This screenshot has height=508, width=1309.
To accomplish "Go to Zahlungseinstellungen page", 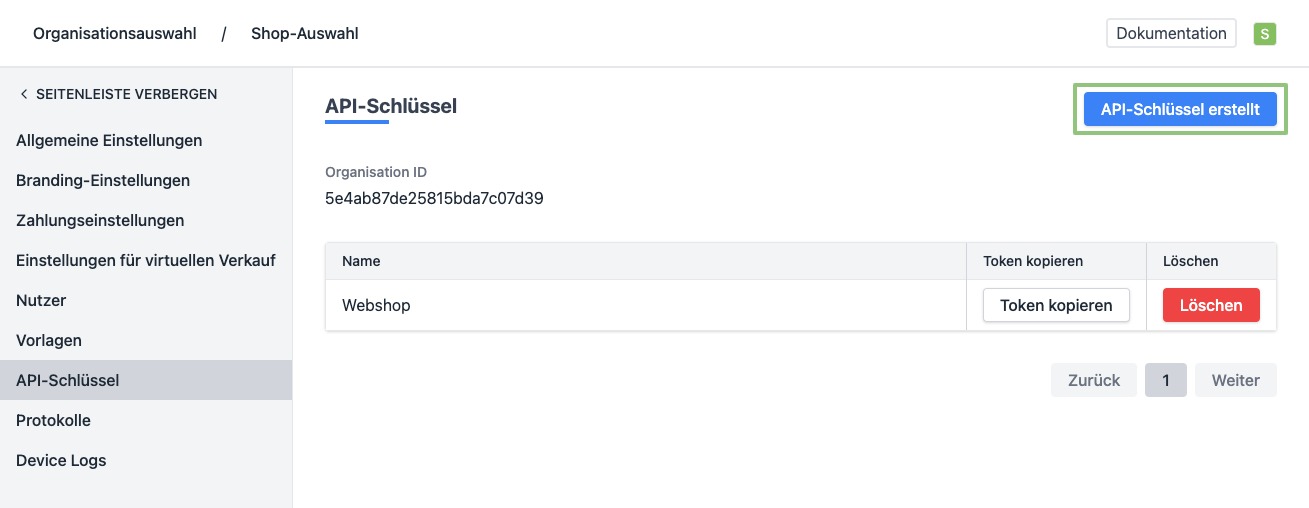I will [x=100, y=220].
